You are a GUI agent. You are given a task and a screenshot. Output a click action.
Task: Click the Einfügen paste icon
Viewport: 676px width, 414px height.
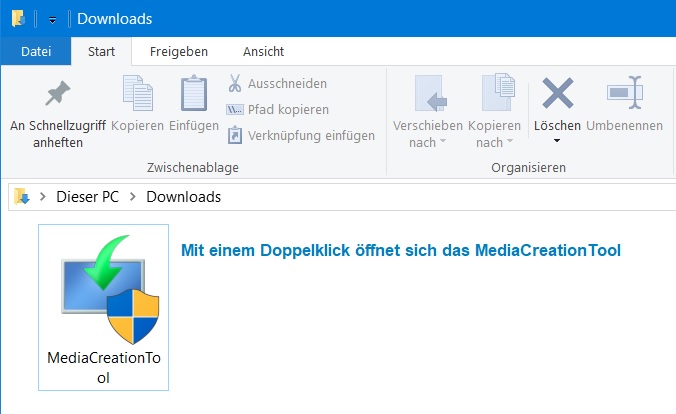(194, 93)
